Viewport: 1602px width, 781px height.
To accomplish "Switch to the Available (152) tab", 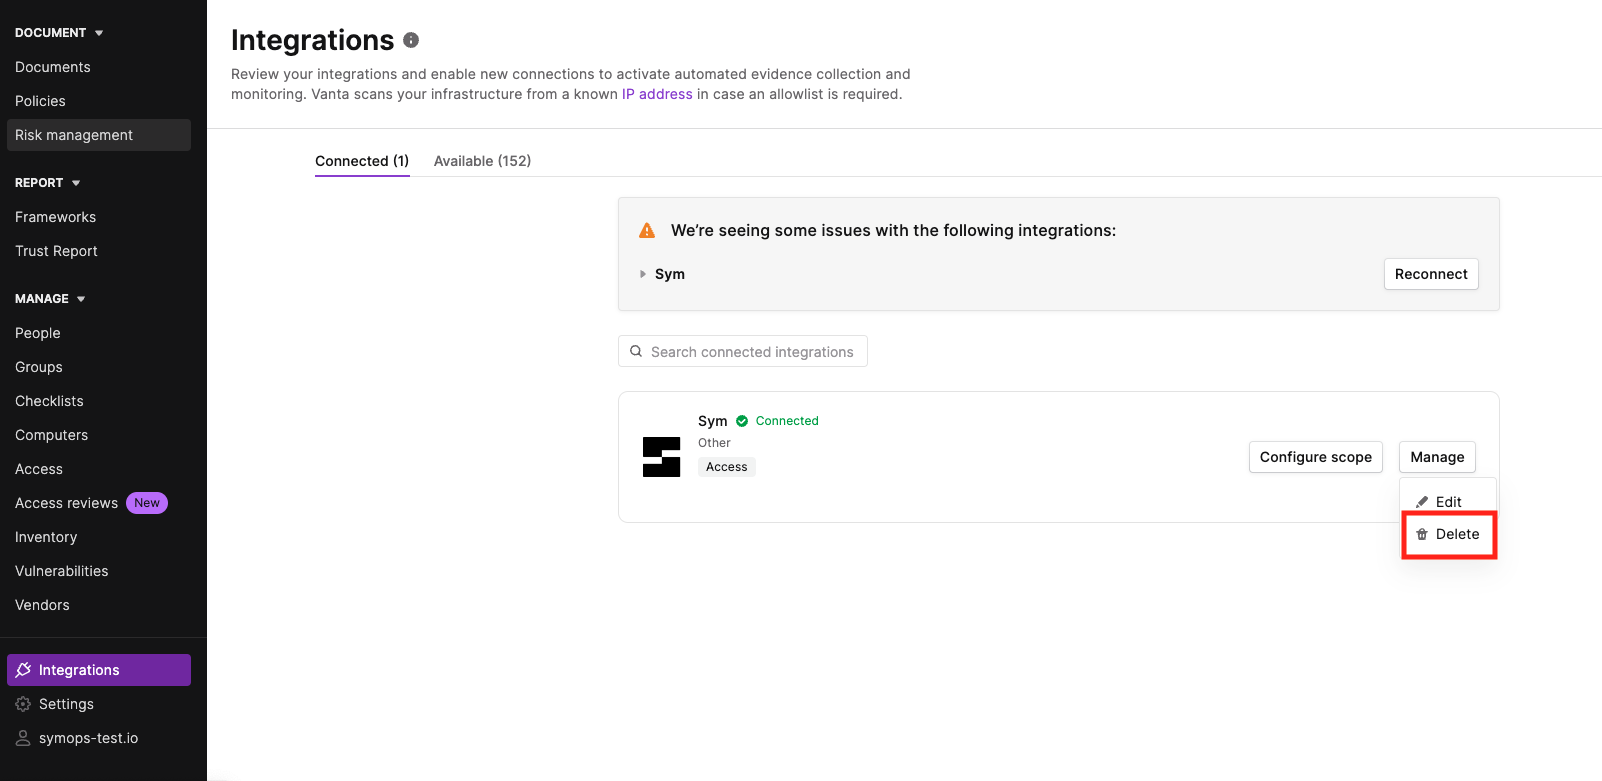I will click(482, 161).
